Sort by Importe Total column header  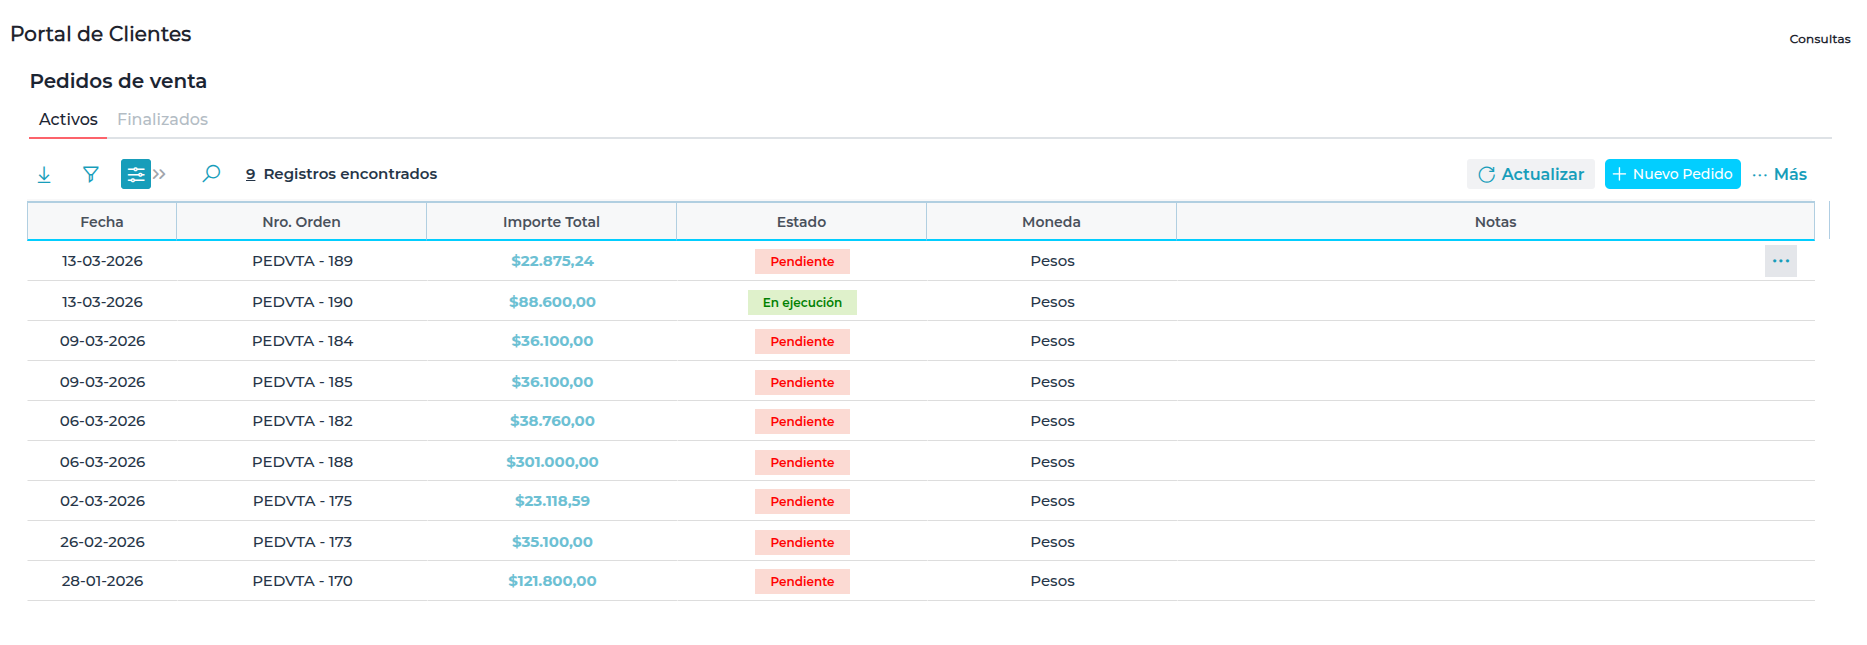551,222
